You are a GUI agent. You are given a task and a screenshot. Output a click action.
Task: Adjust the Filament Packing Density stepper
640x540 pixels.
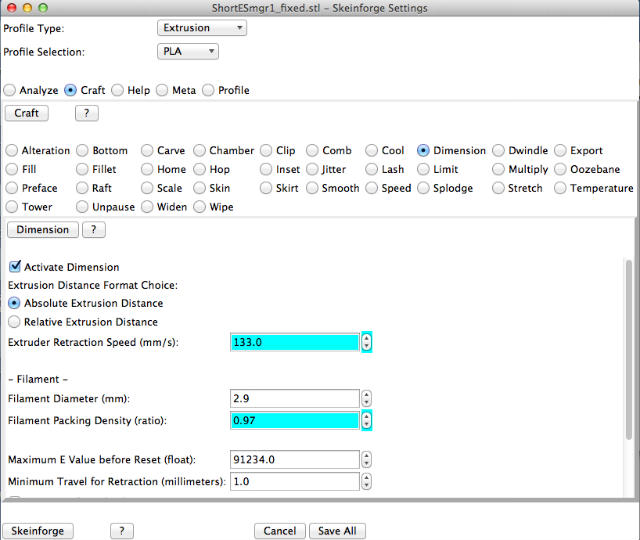[x=367, y=420]
